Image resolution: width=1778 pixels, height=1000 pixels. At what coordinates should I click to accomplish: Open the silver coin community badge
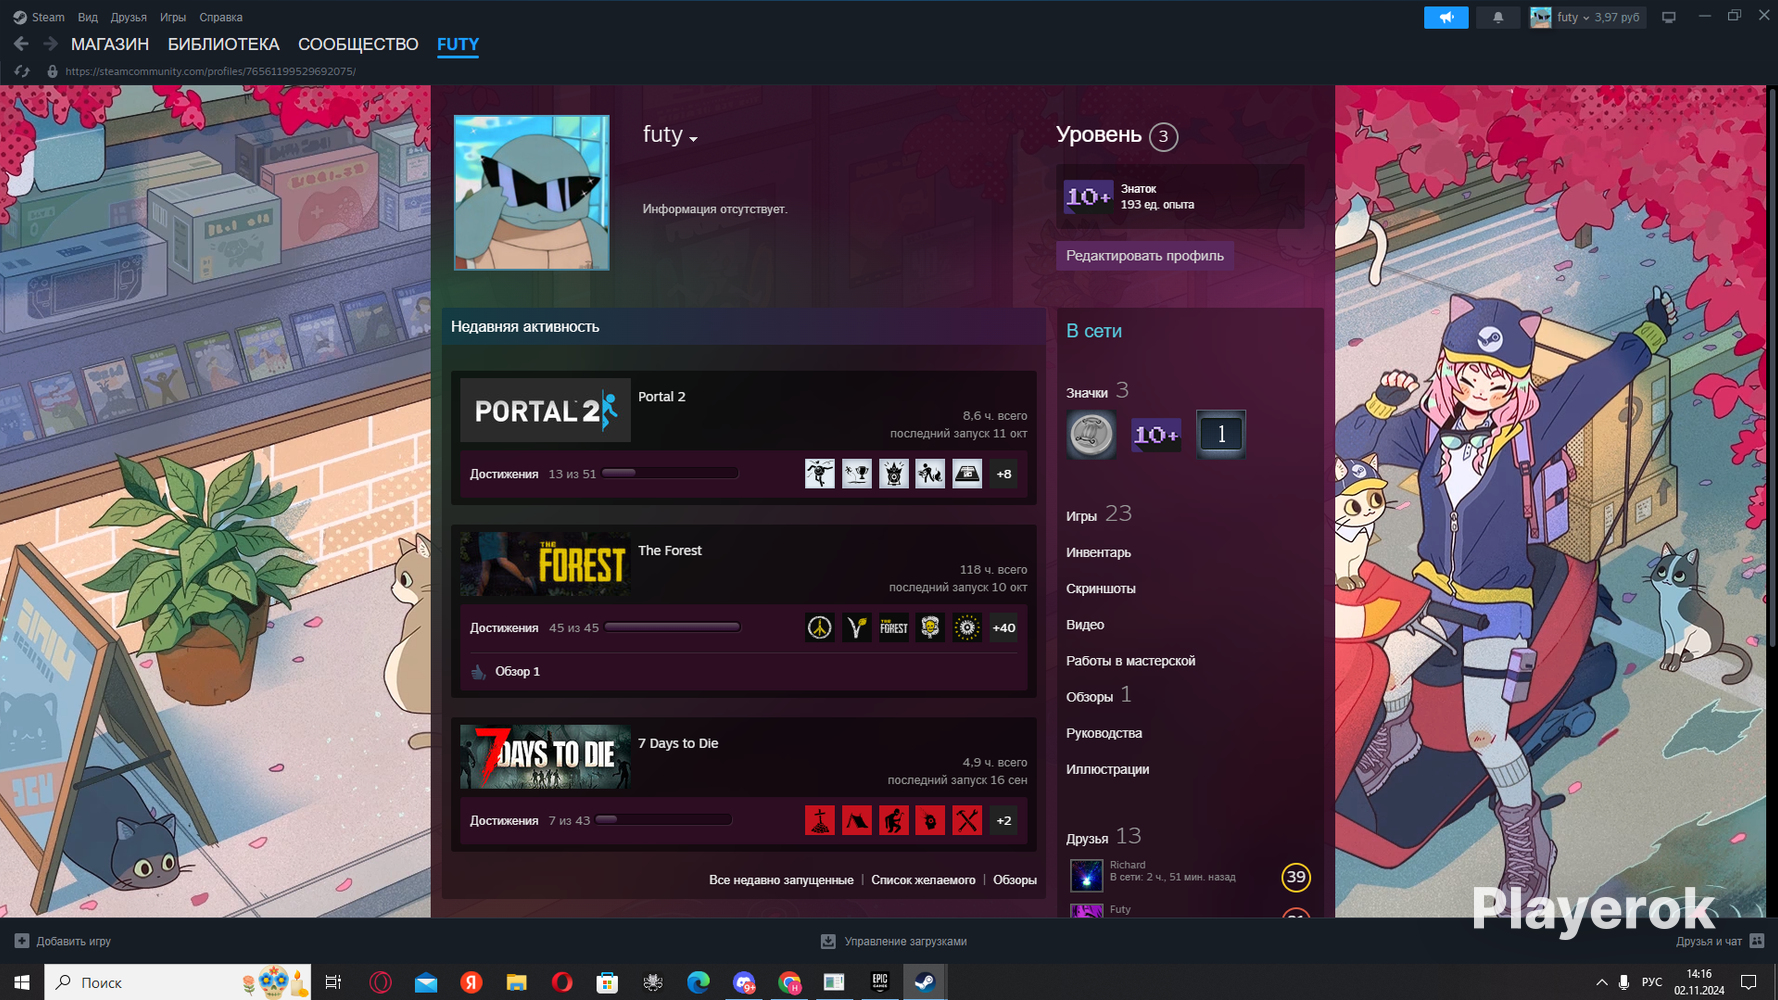tap(1091, 434)
